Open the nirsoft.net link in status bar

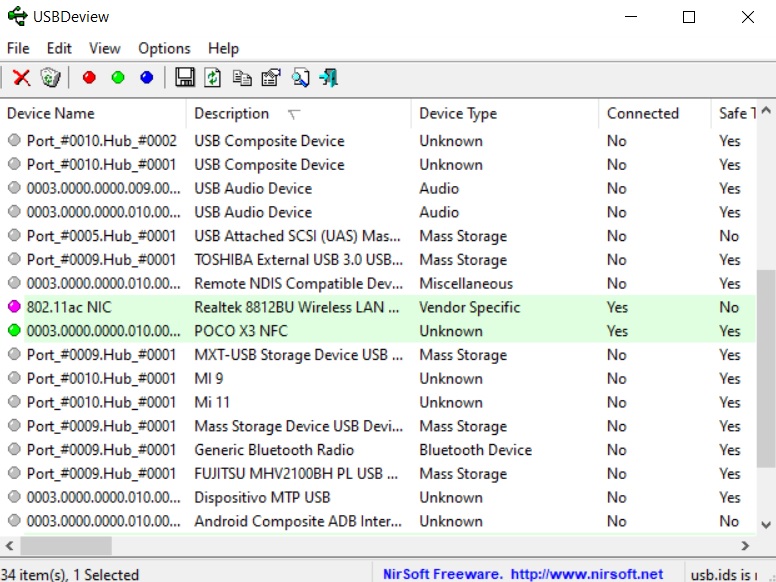tap(586, 574)
